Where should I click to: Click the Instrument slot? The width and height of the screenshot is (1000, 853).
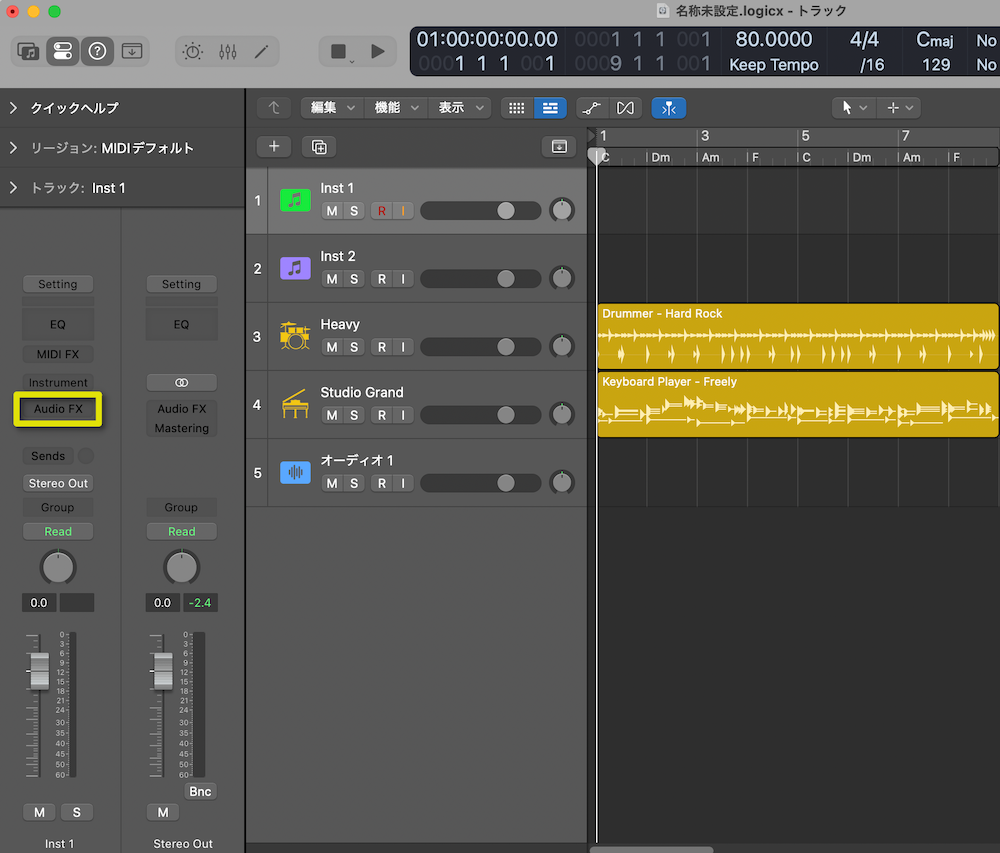click(58, 383)
